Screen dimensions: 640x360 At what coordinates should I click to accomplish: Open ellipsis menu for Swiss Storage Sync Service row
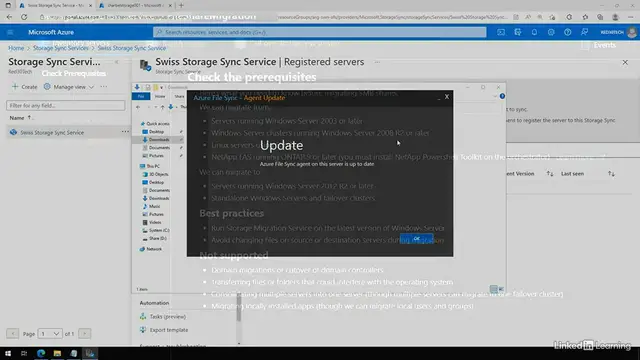point(125,132)
